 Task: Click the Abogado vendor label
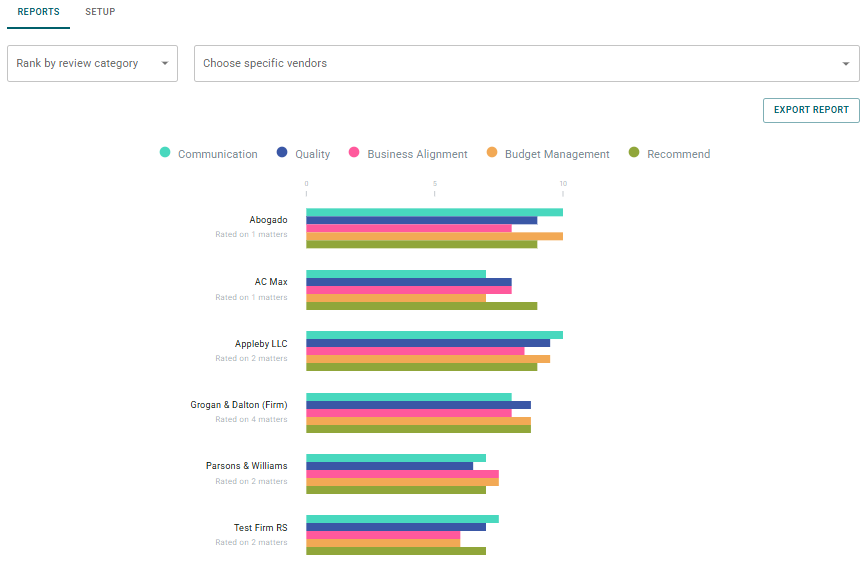pyautogui.click(x=268, y=220)
